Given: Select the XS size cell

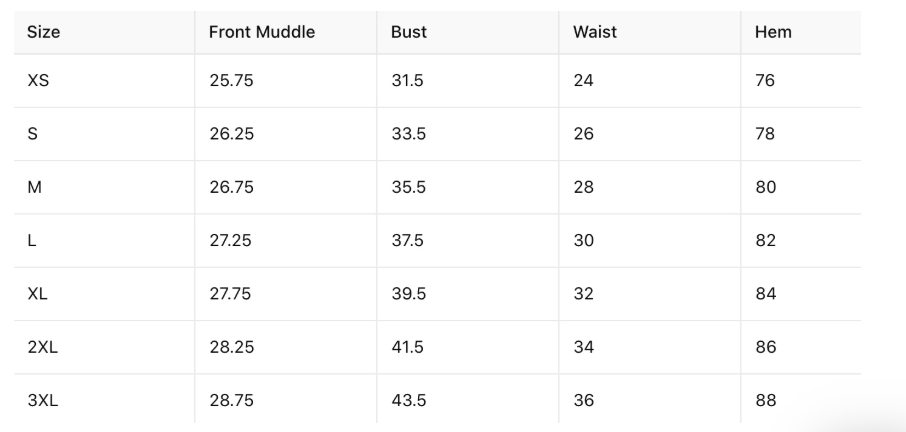Looking at the screenshot, I should pos(38,81).
